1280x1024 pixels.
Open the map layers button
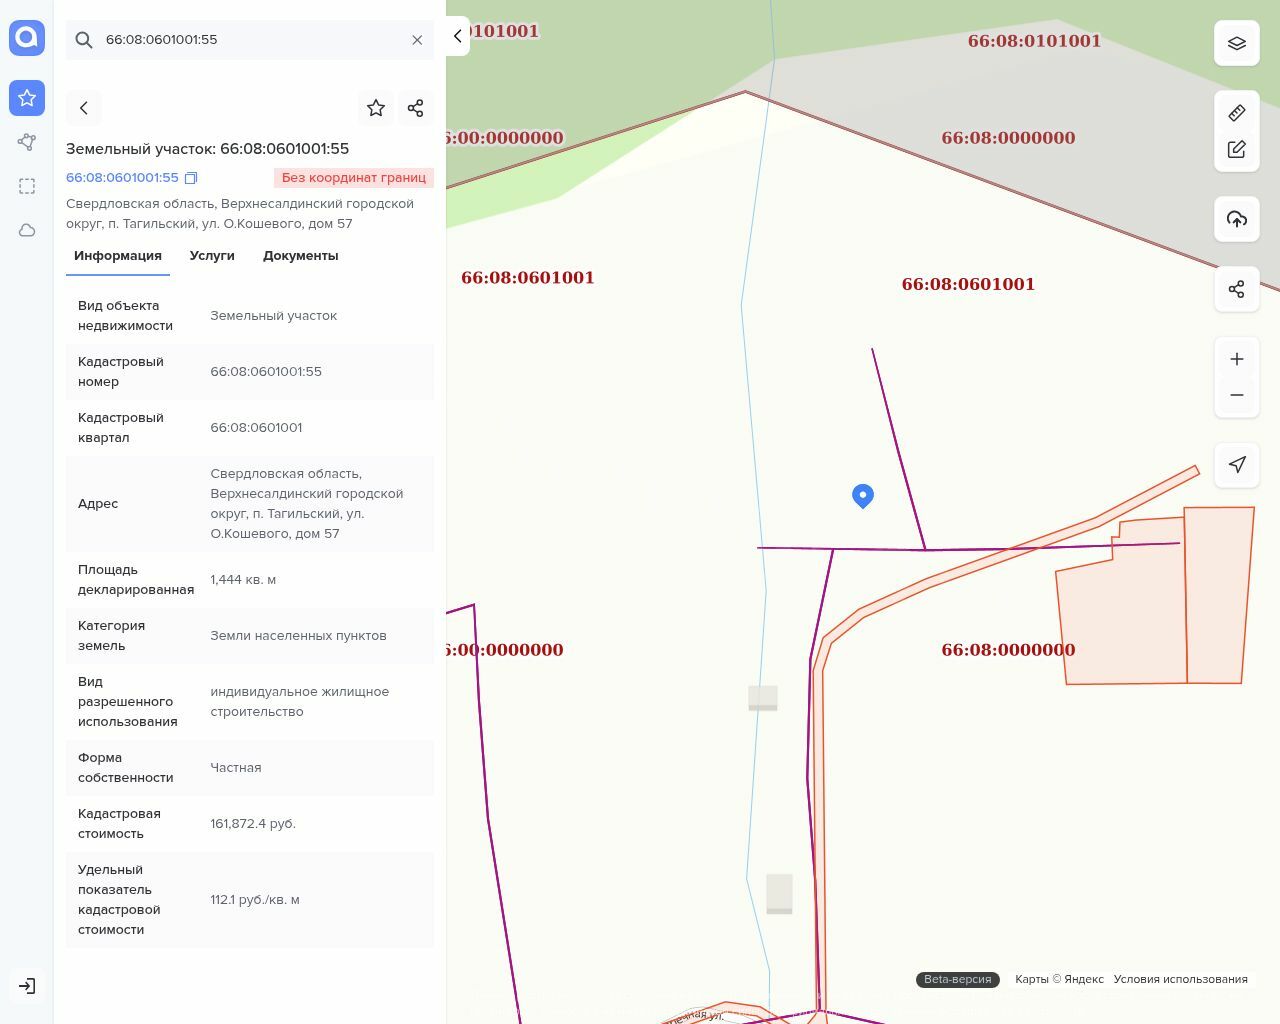point(1237,43)
